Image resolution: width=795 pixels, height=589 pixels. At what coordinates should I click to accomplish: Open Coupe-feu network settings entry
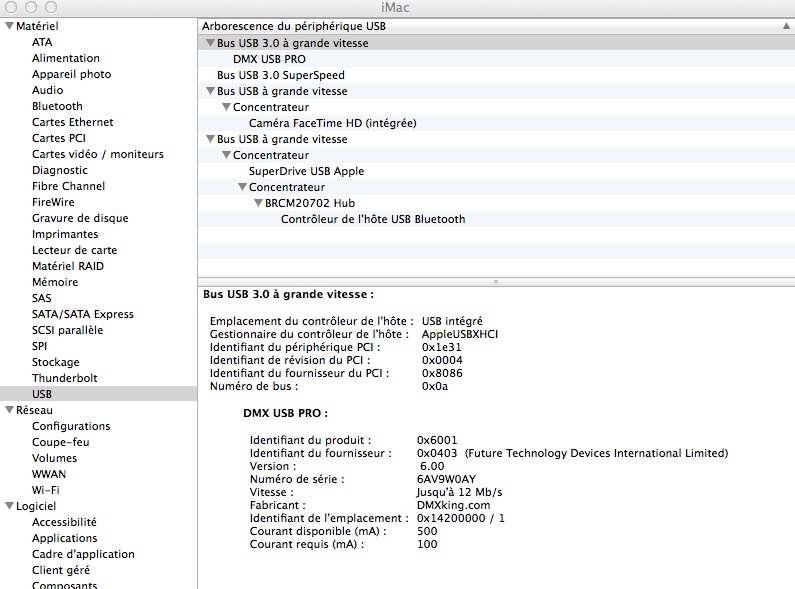60,442
